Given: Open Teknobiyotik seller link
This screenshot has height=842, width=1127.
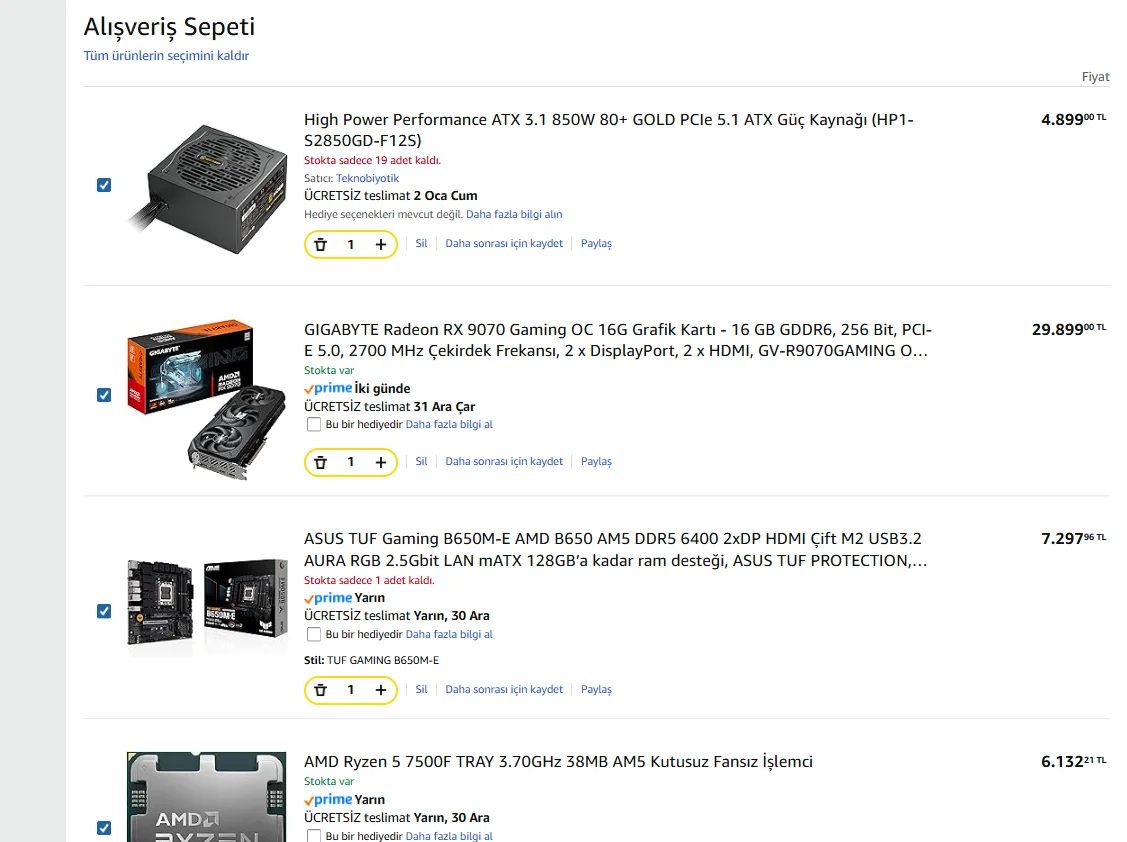Looking at the screenshot, I should 367,178.
